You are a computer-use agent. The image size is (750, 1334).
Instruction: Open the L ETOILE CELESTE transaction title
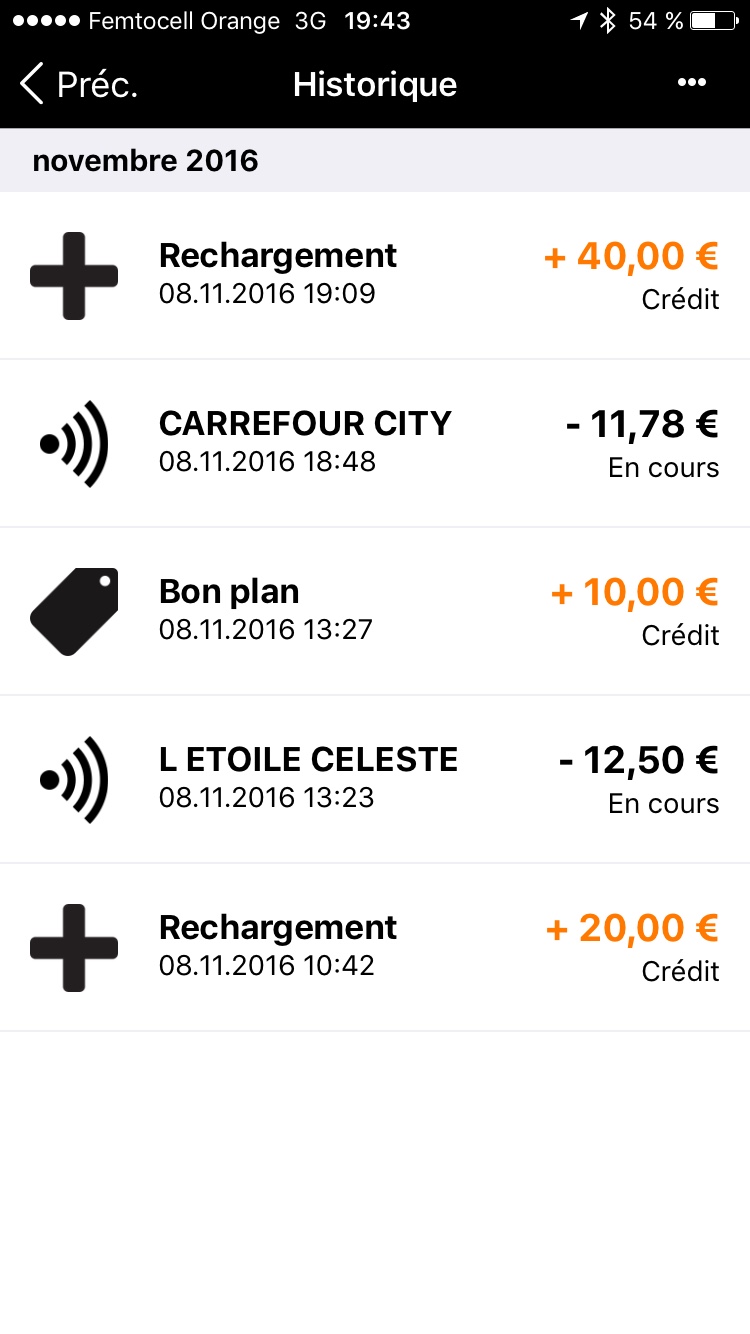(x=308, y=760)
